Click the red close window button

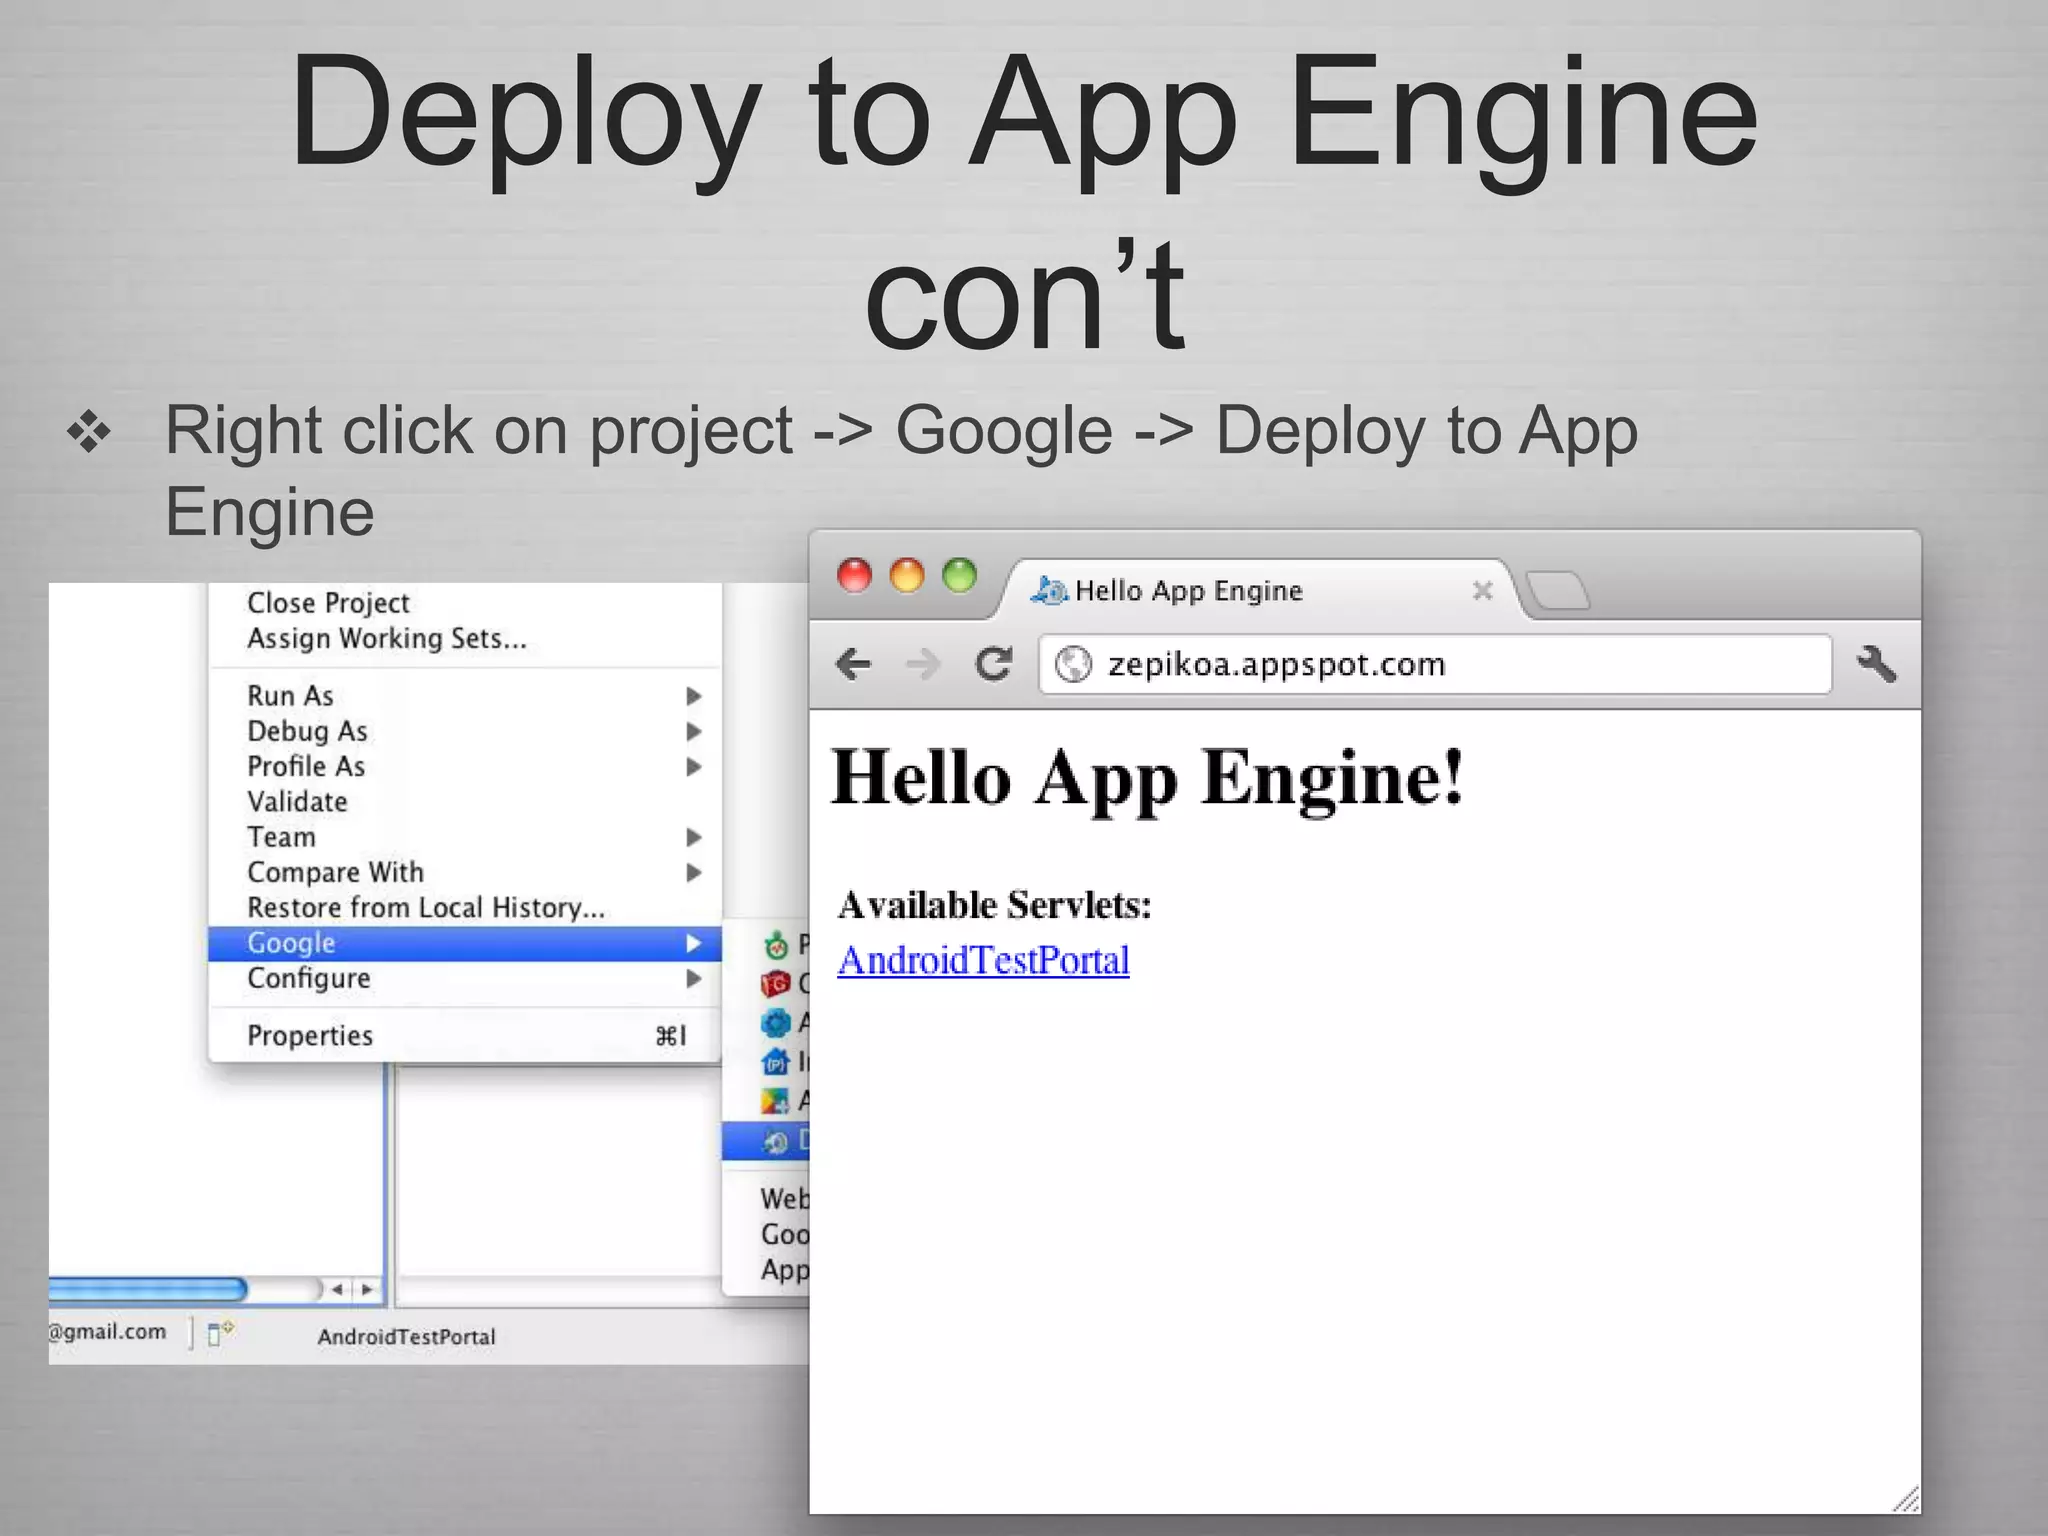point(854,576)
